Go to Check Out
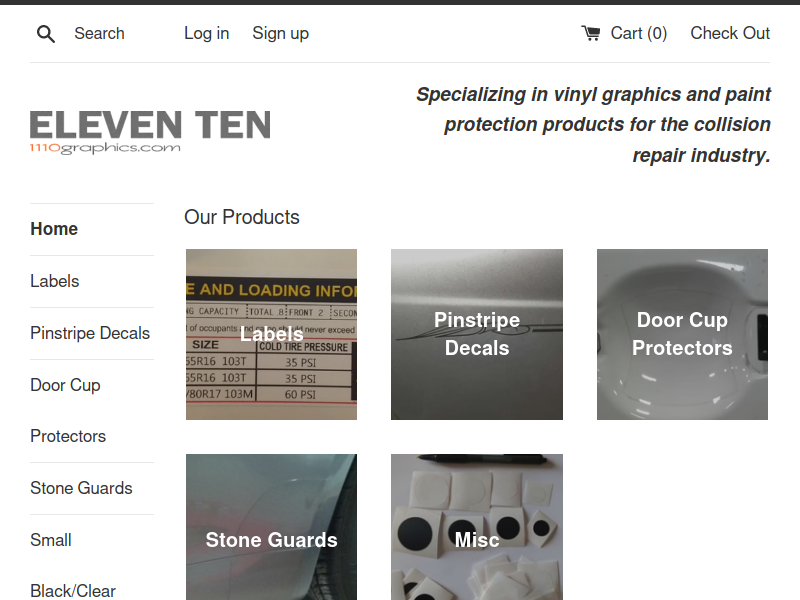The height and width of the screenshot is (600, 800). [x=730, y=33]
